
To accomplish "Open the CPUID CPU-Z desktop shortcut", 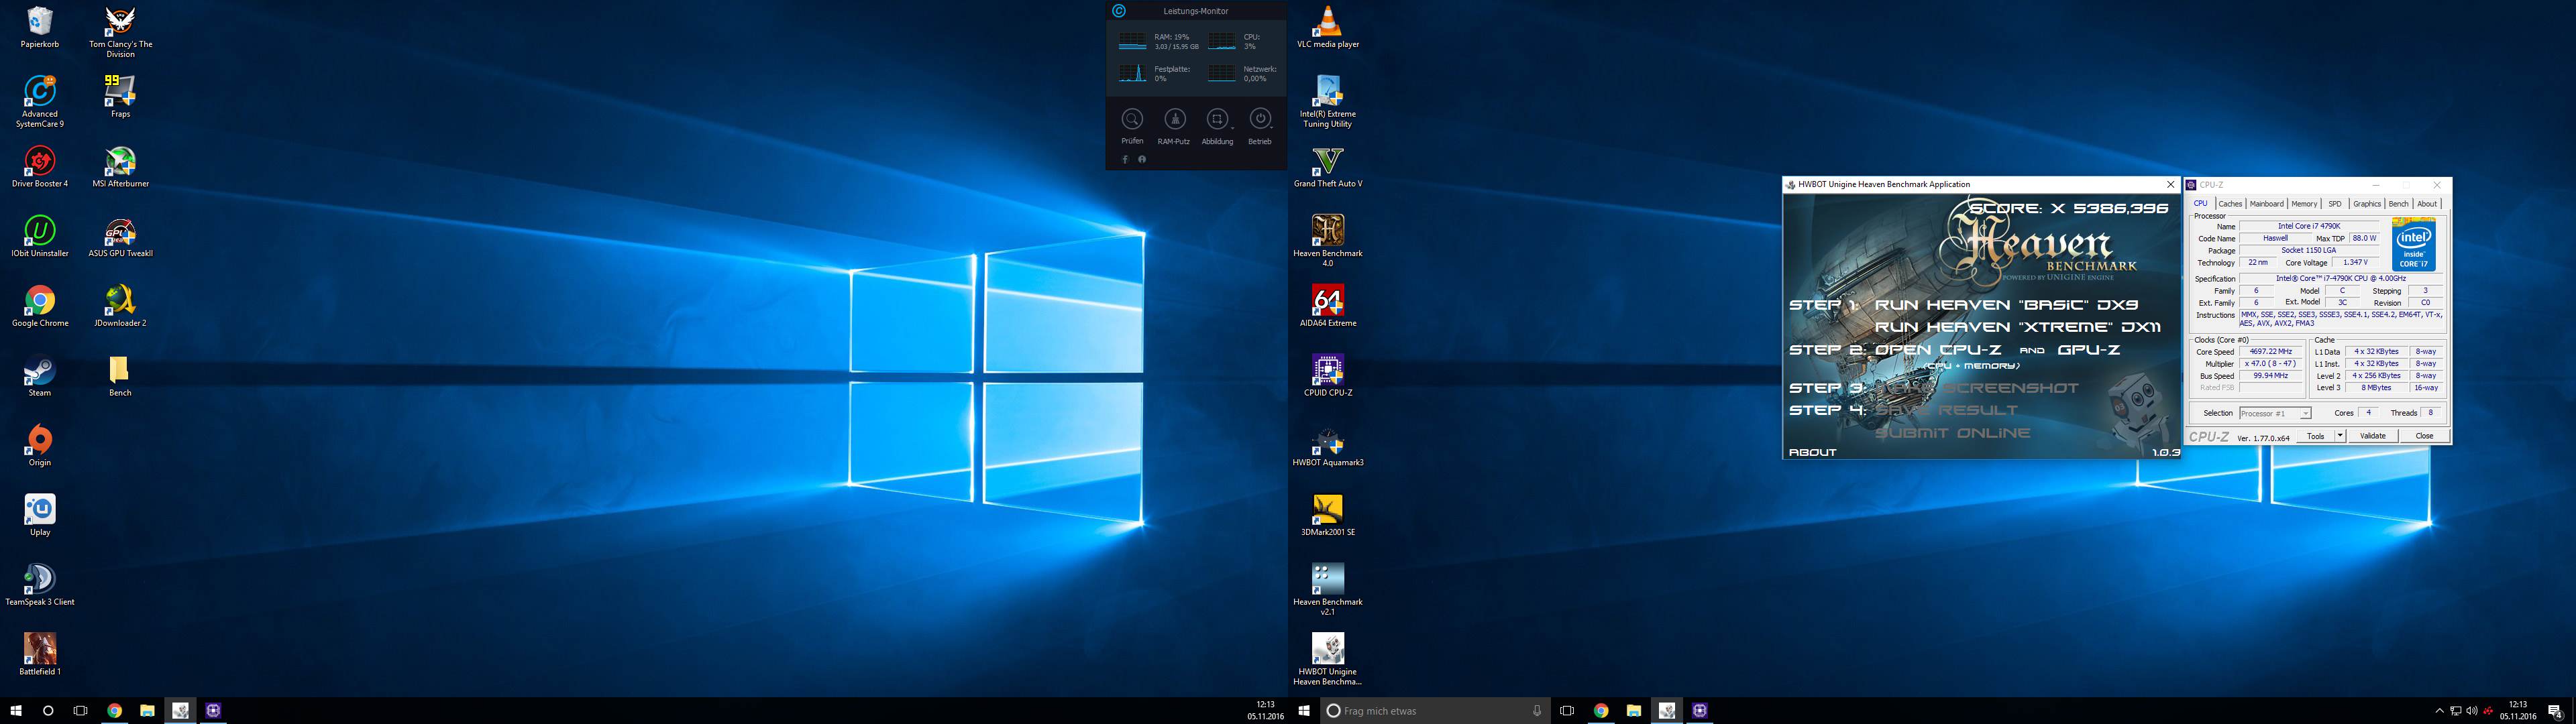I will (1328, 376).
